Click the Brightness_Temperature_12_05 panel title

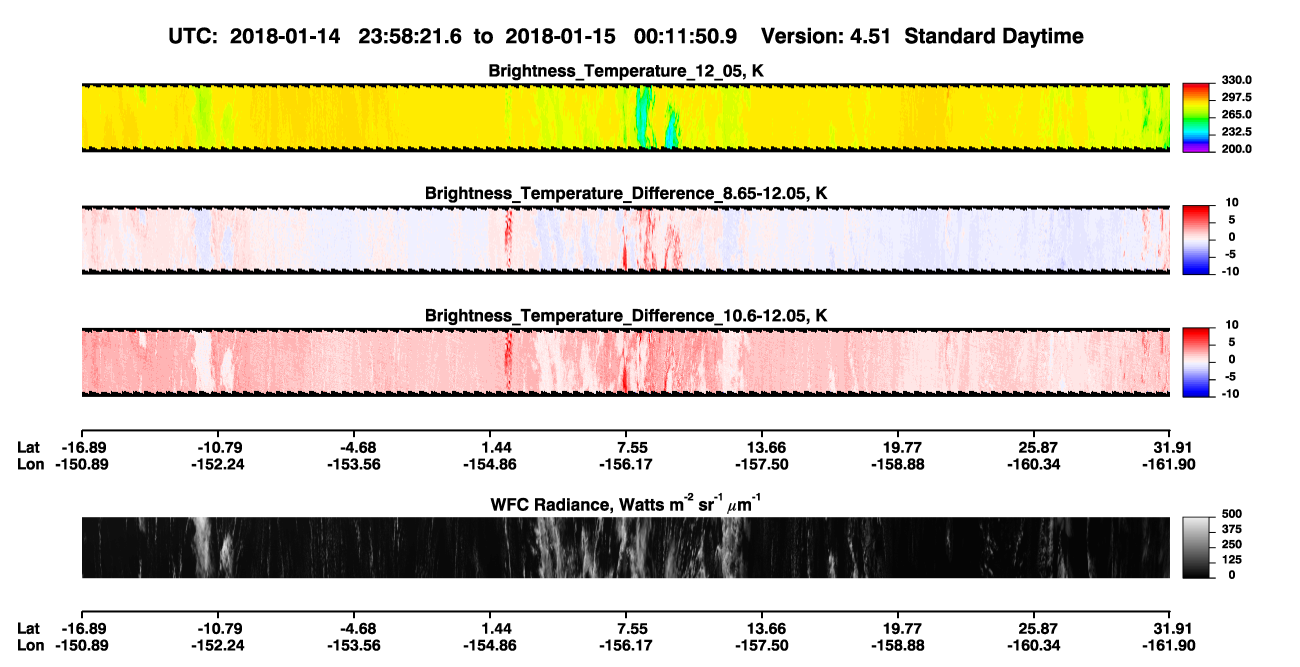pyautogui.click(x=626, y=71)
